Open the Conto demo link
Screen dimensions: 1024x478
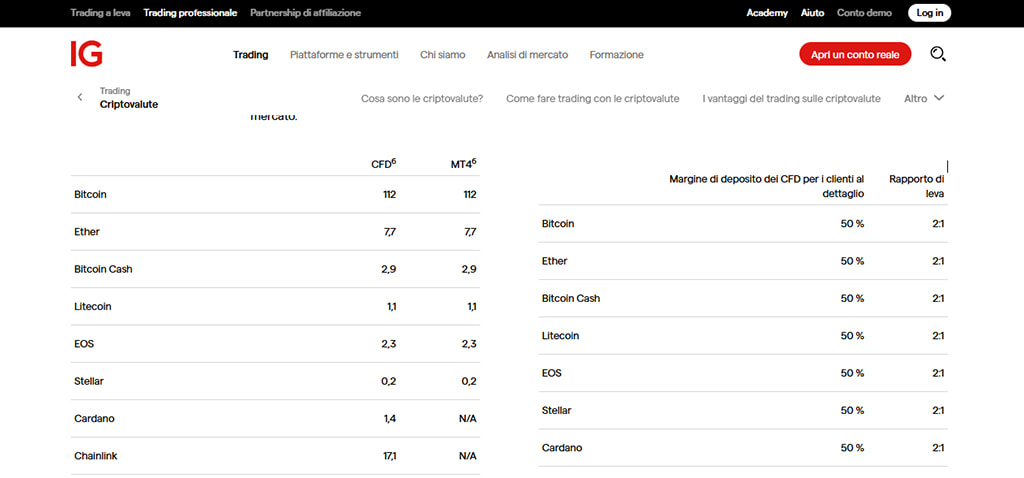click(x=864, y=12)
